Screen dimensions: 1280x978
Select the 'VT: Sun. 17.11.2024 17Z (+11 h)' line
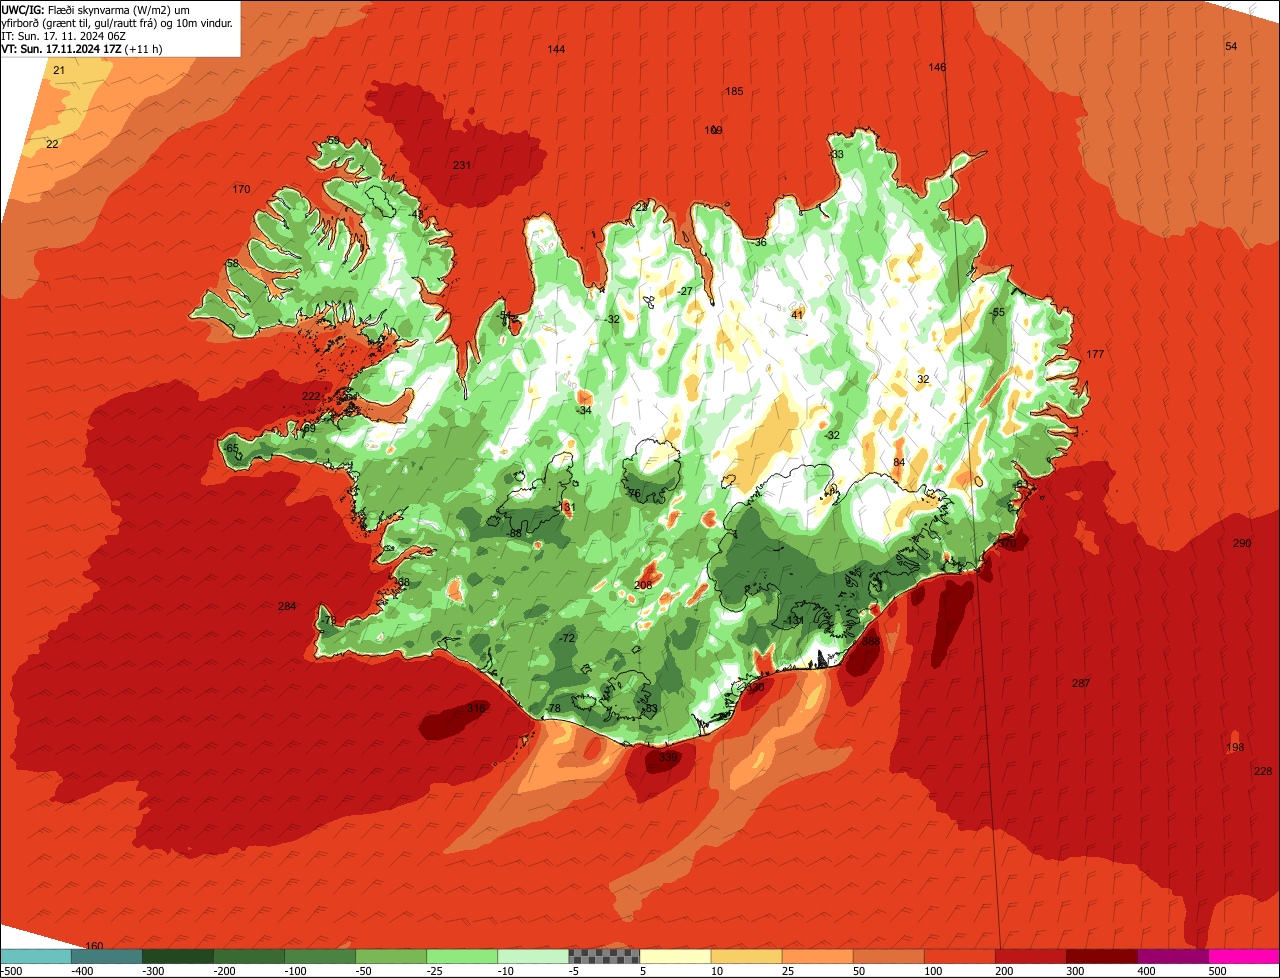(82, 48)
